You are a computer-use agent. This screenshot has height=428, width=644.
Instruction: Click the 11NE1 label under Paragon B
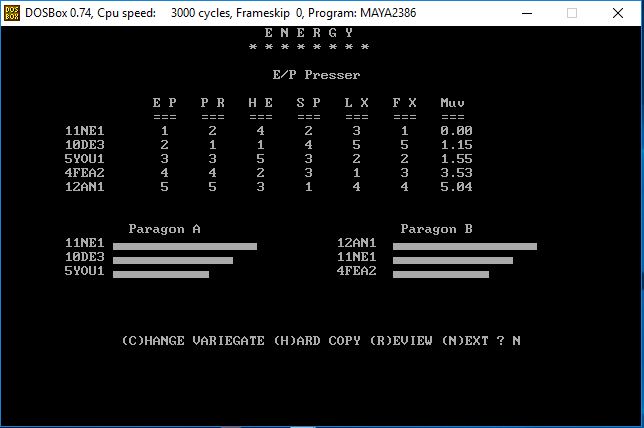coord(356,257)
